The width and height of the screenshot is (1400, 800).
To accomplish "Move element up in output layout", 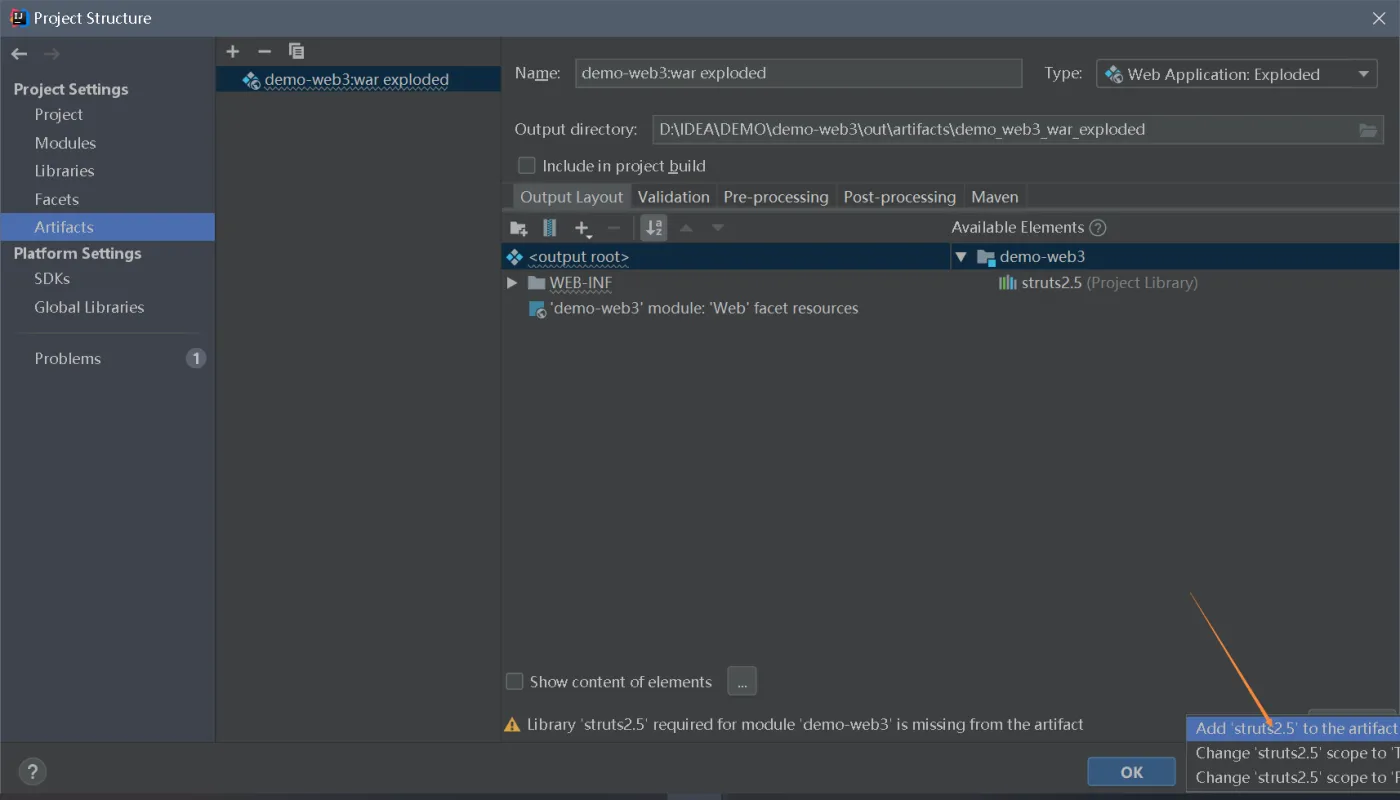I will pos(686,228).
